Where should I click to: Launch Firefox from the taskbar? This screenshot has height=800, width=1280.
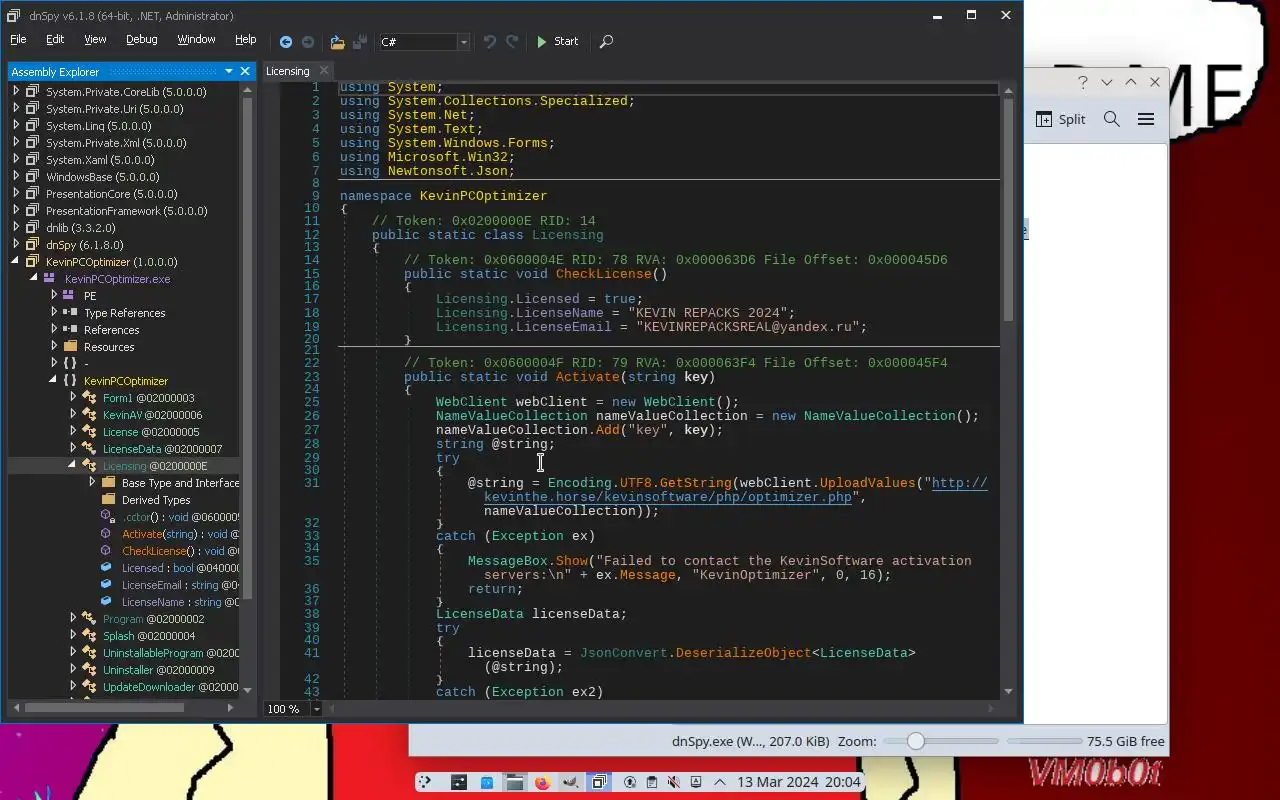tap(542, 782)
